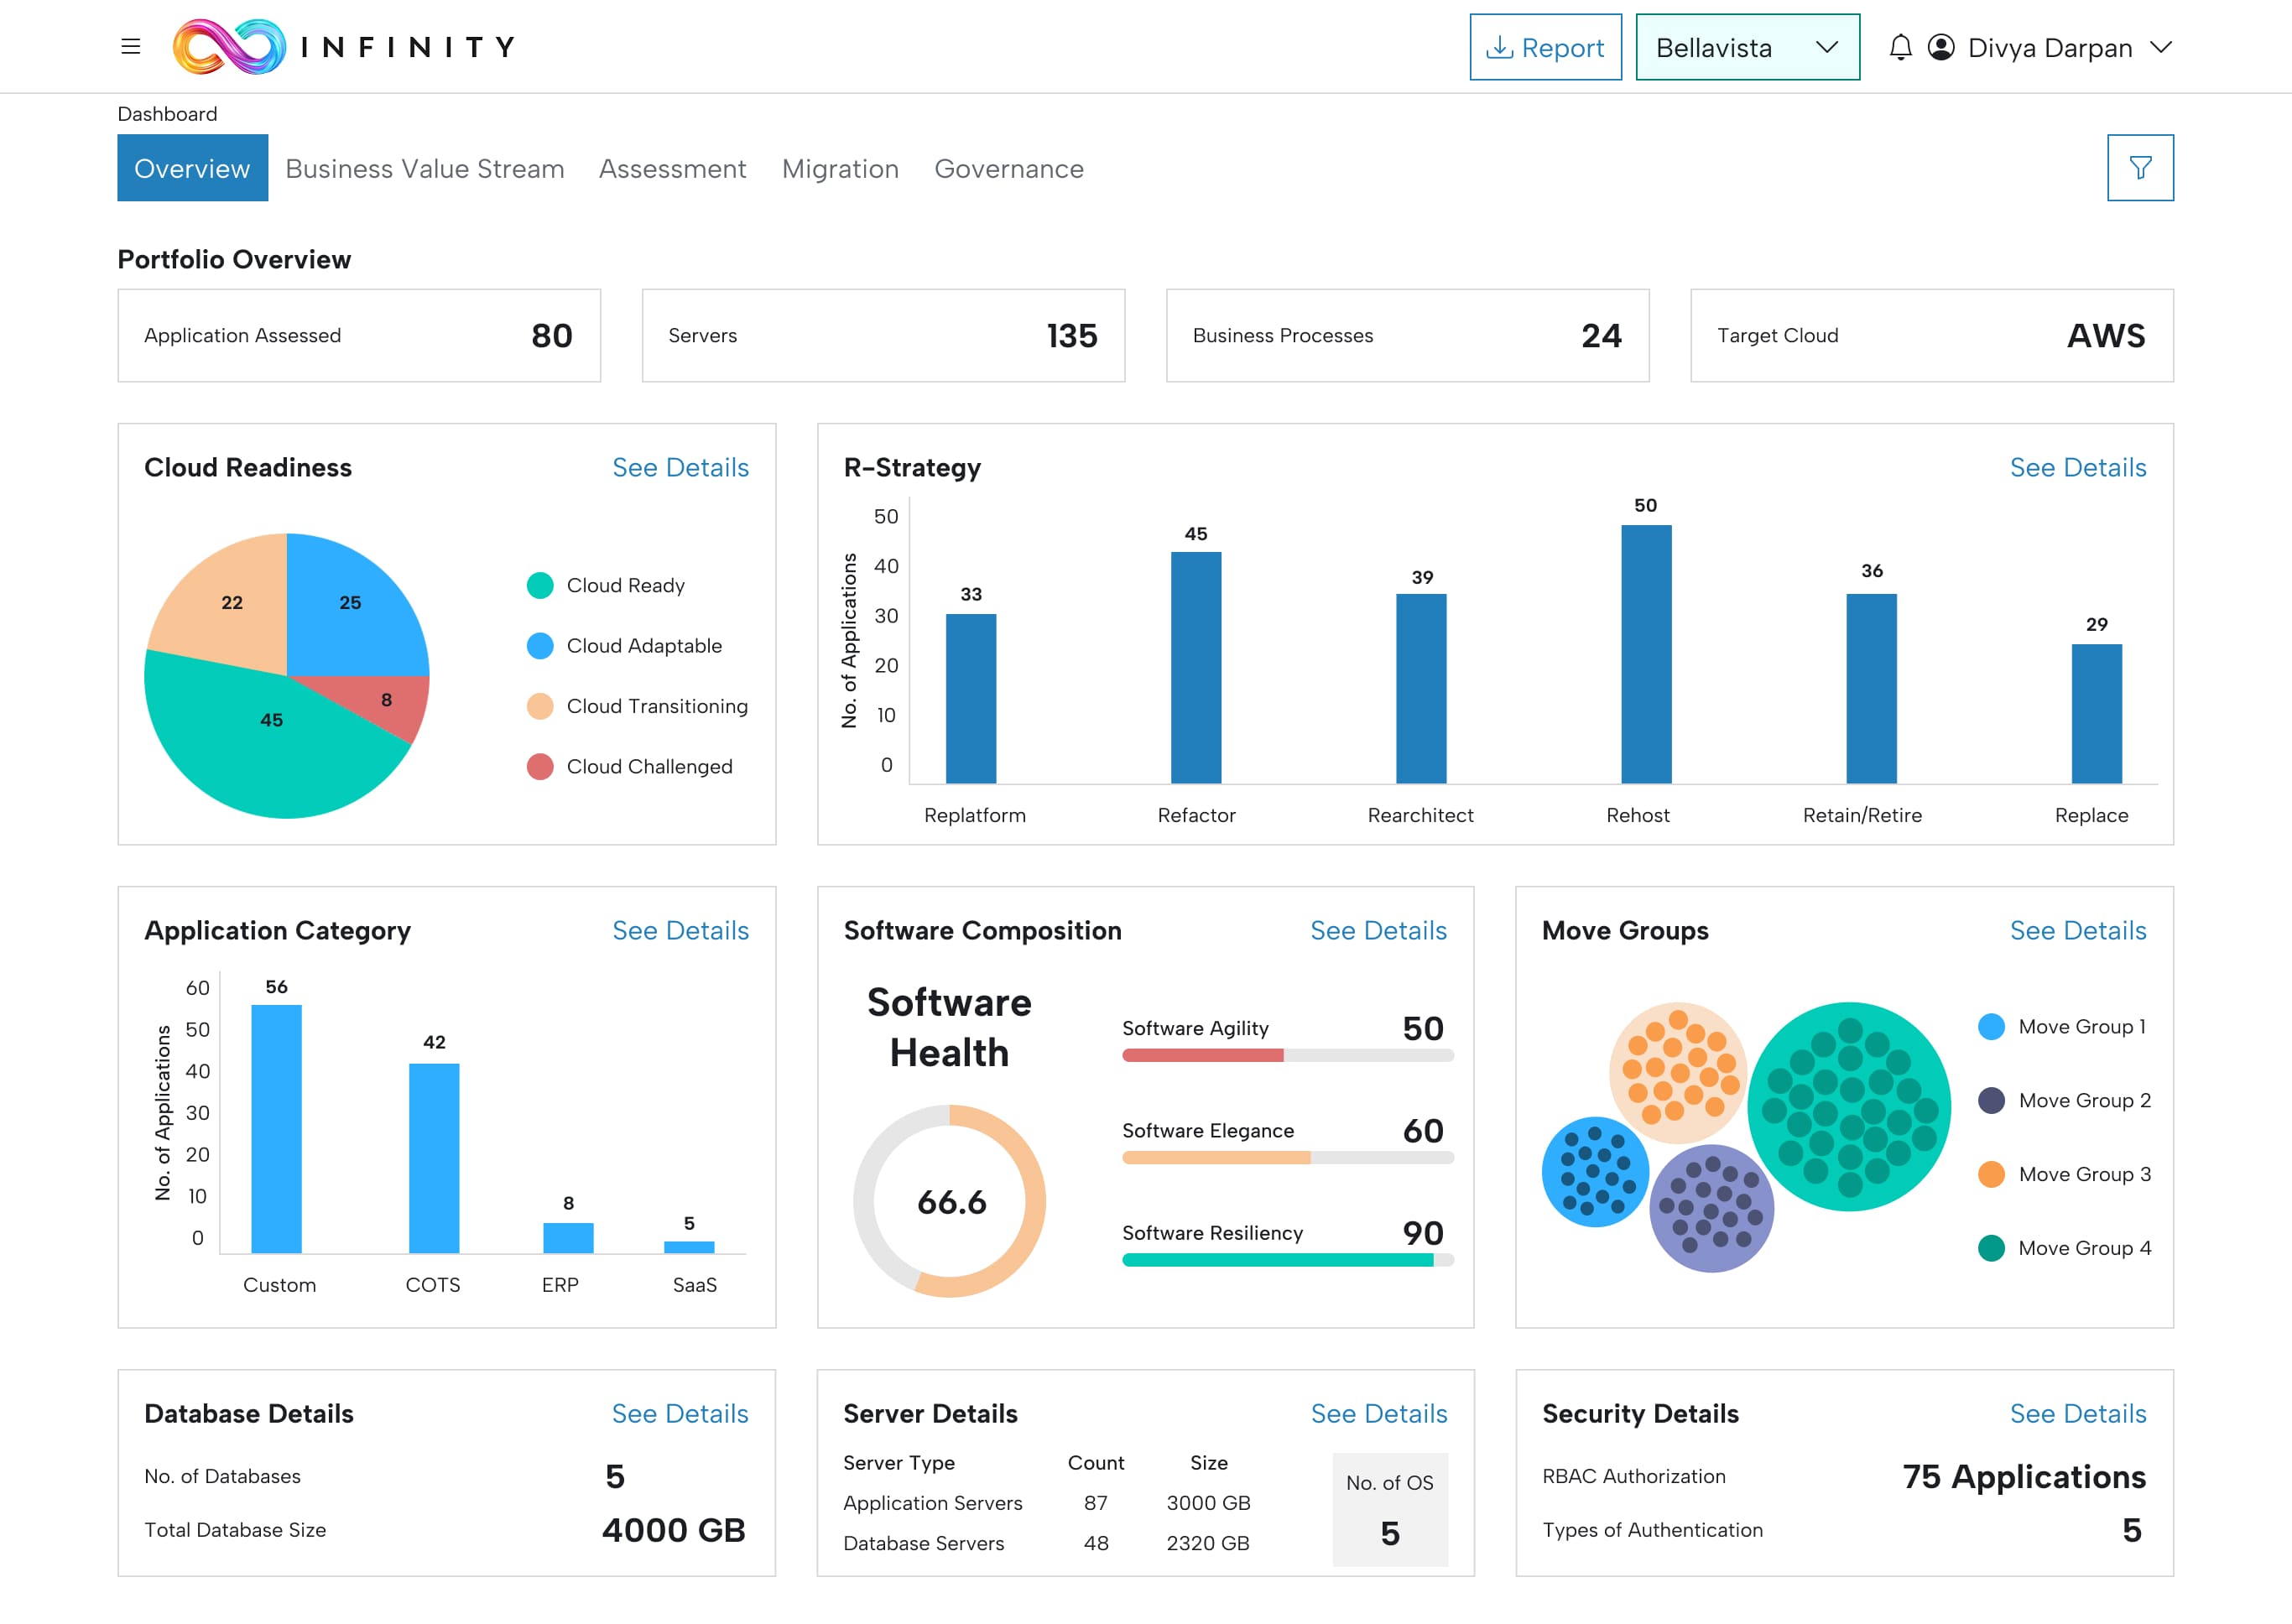2292x1624 pixels.
Task: Switch to the Migration tab
Action: click(x=840, y=168)
